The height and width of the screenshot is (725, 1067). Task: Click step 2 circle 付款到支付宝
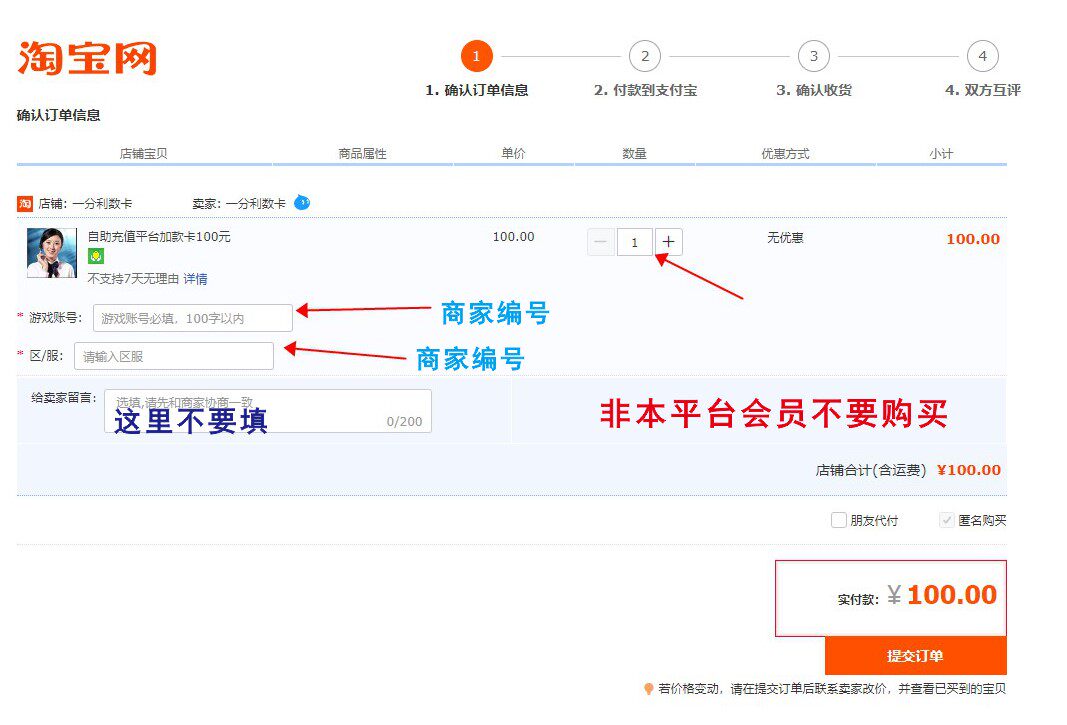[x=645, y=56]
